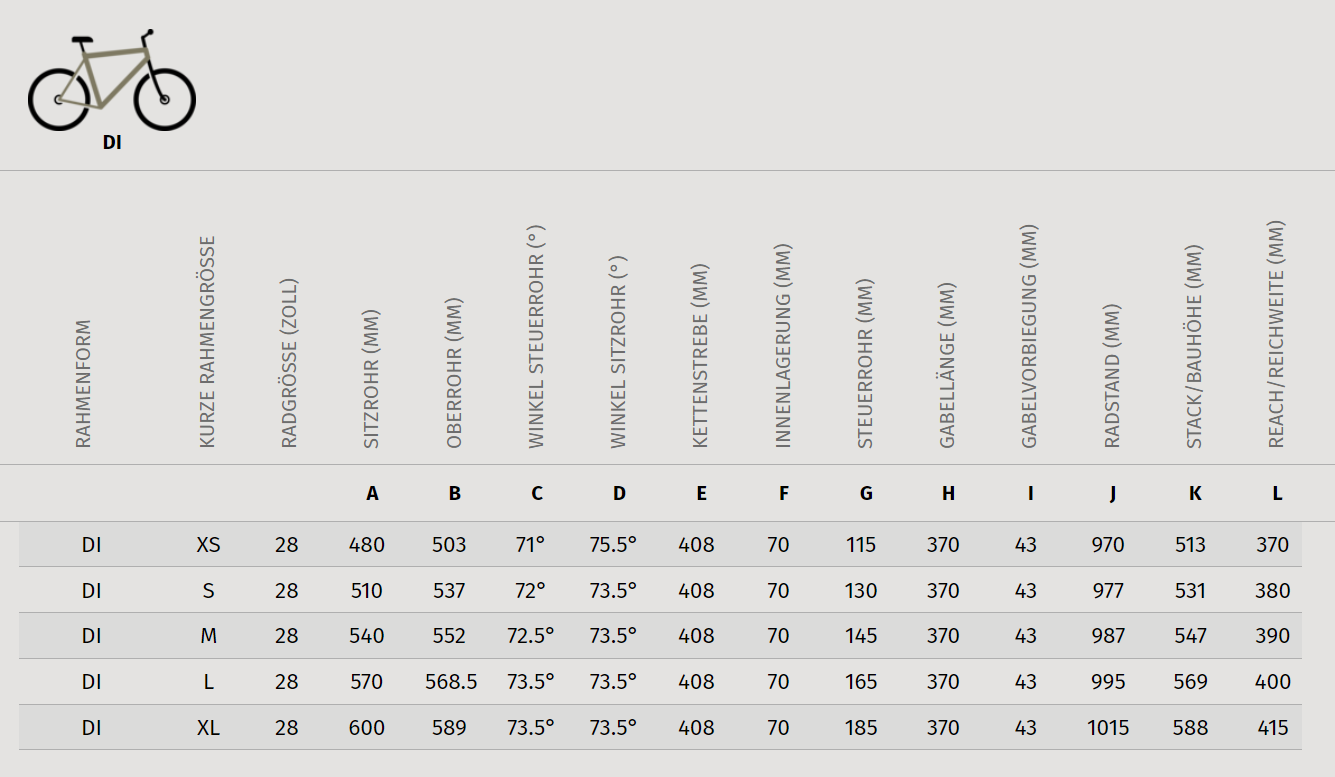Screen dimensions: 1335x777
Task: Click the Oberrohr value 568.5
Action: pyautogui.click(x=451, y=682)
